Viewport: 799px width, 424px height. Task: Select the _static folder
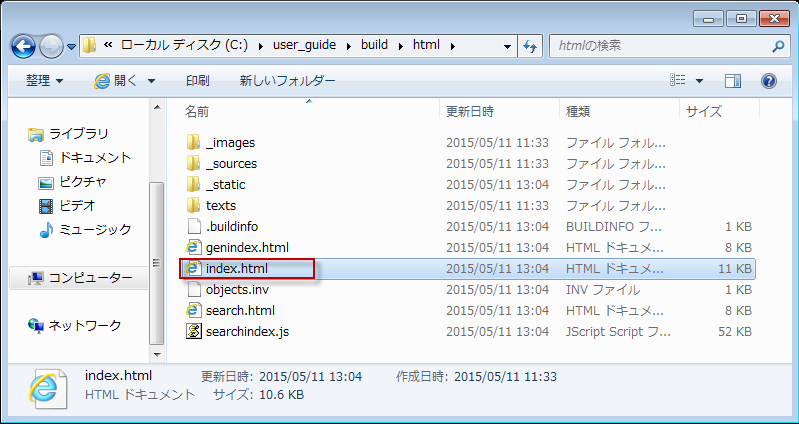226,184
